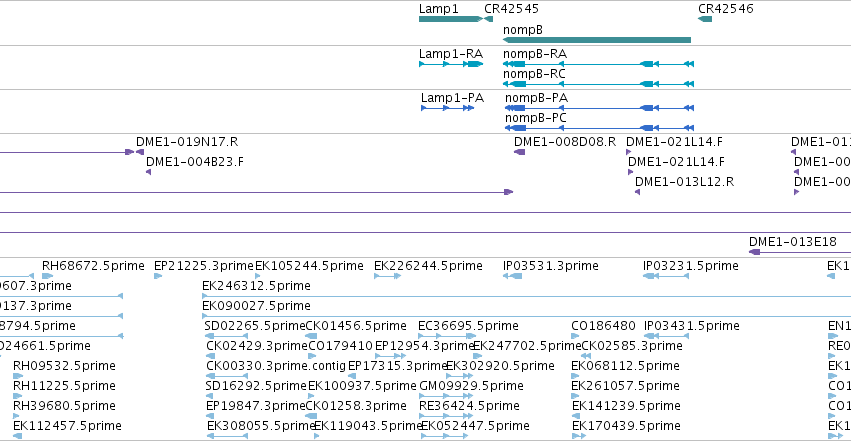Click the SD02265.5prime EST label
This screenshot has width=851, height=441.
(255, 326)
